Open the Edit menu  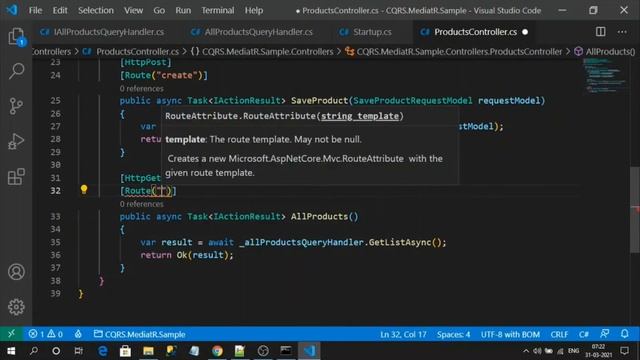pyautogui.click(x=60, y=10)
